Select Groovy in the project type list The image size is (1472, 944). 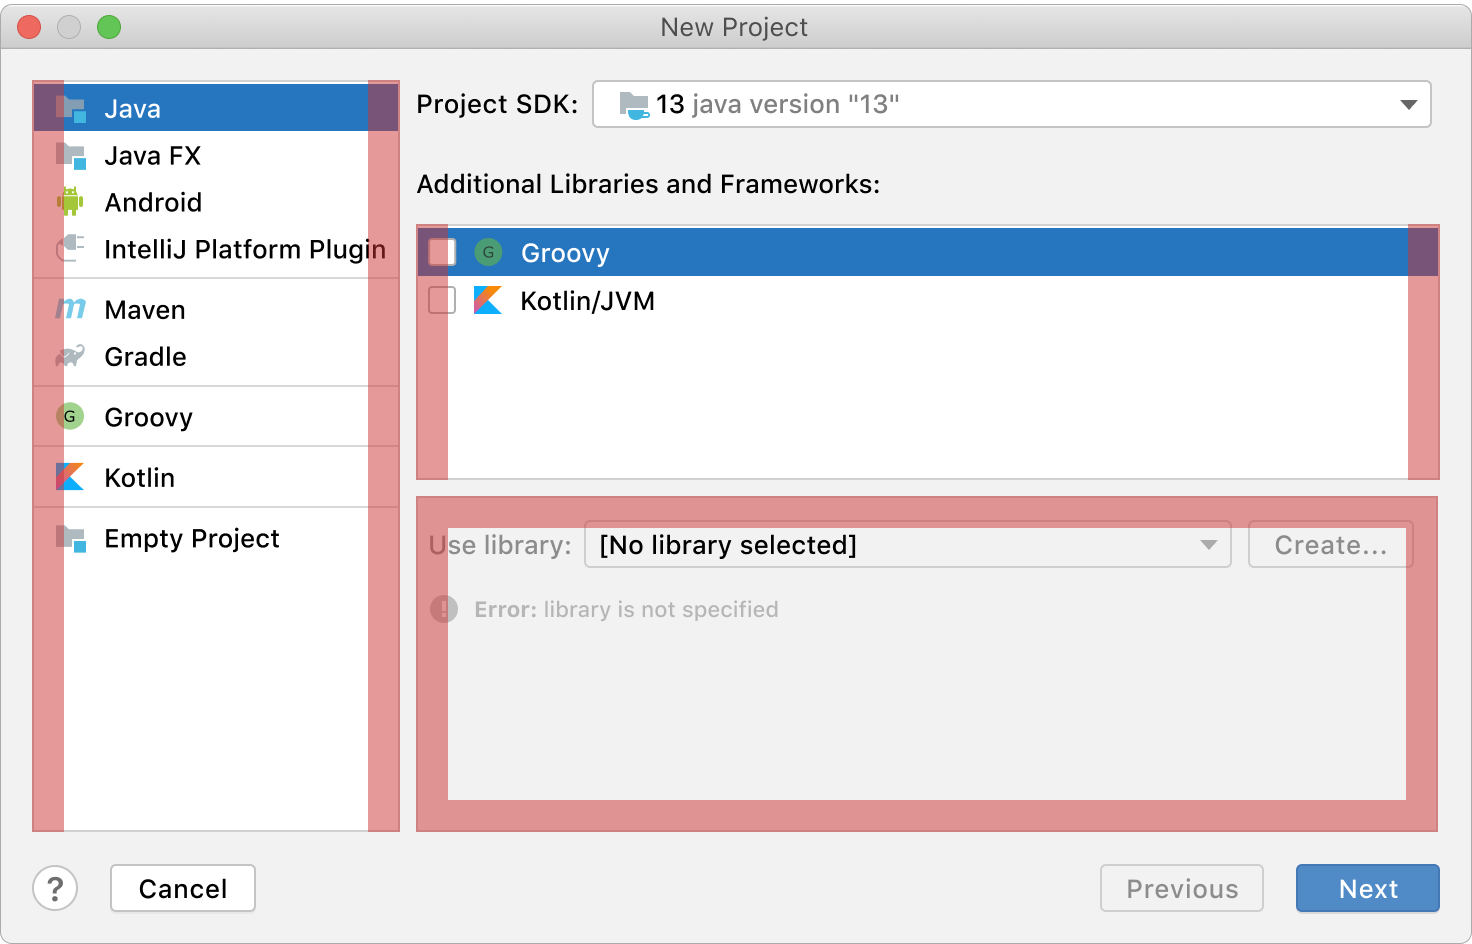click(x=149, y=417)
